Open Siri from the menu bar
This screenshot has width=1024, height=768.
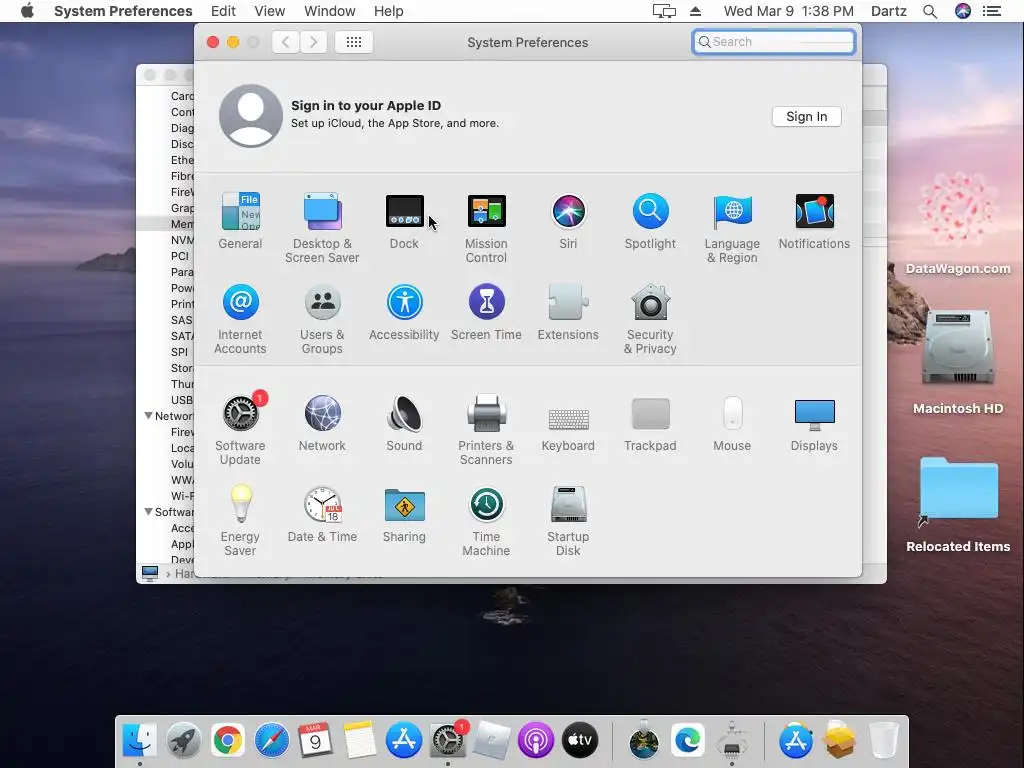point(963,11)
